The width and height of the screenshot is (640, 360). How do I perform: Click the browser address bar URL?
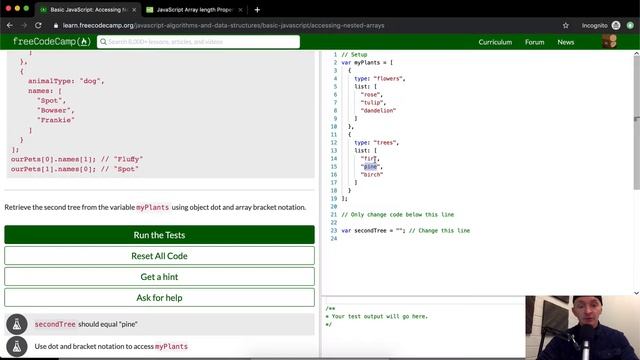223,25
